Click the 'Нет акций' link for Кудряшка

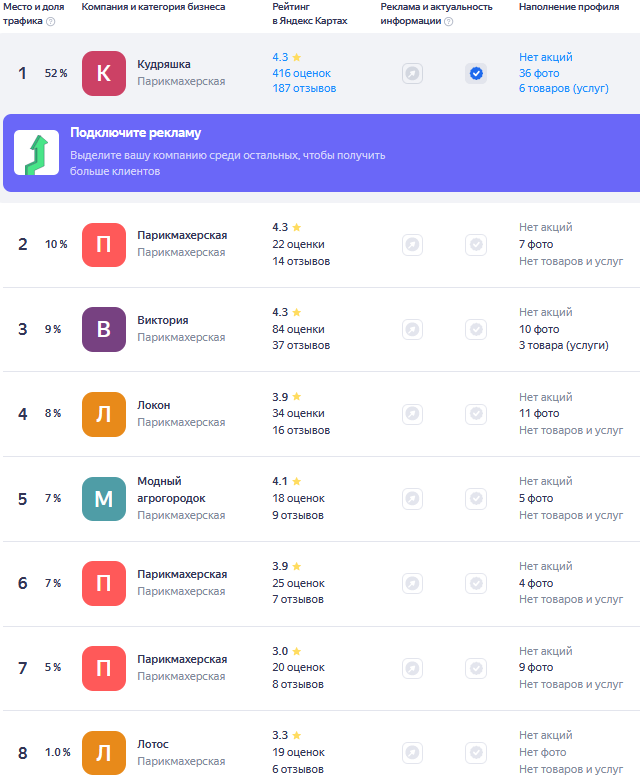(546, 57)
